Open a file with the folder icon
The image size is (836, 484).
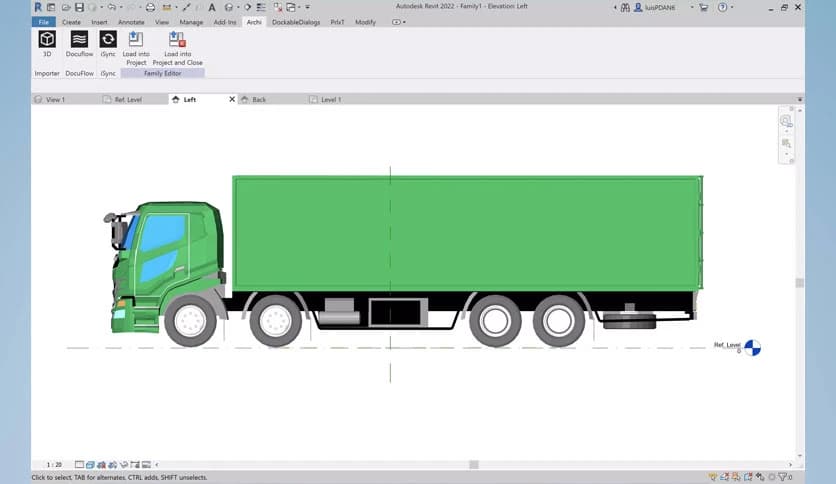[66, 7]
